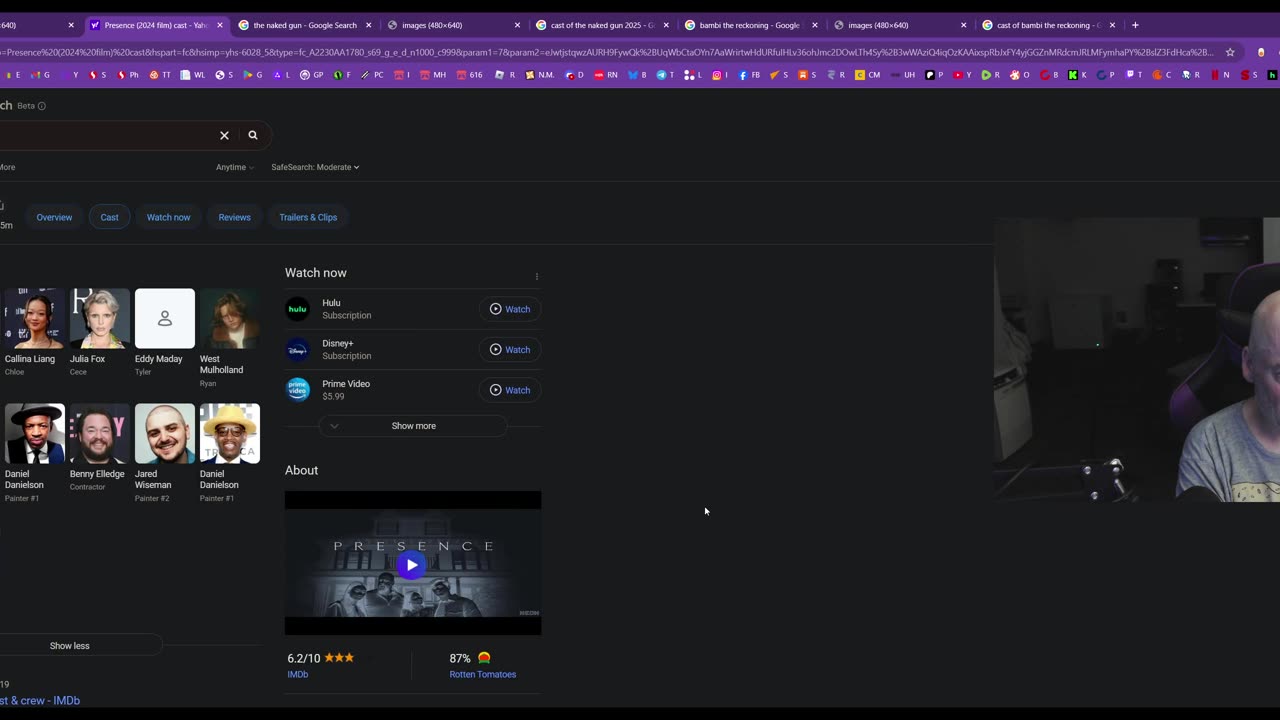Open West Mulholland cast photo

click(230, 318)
